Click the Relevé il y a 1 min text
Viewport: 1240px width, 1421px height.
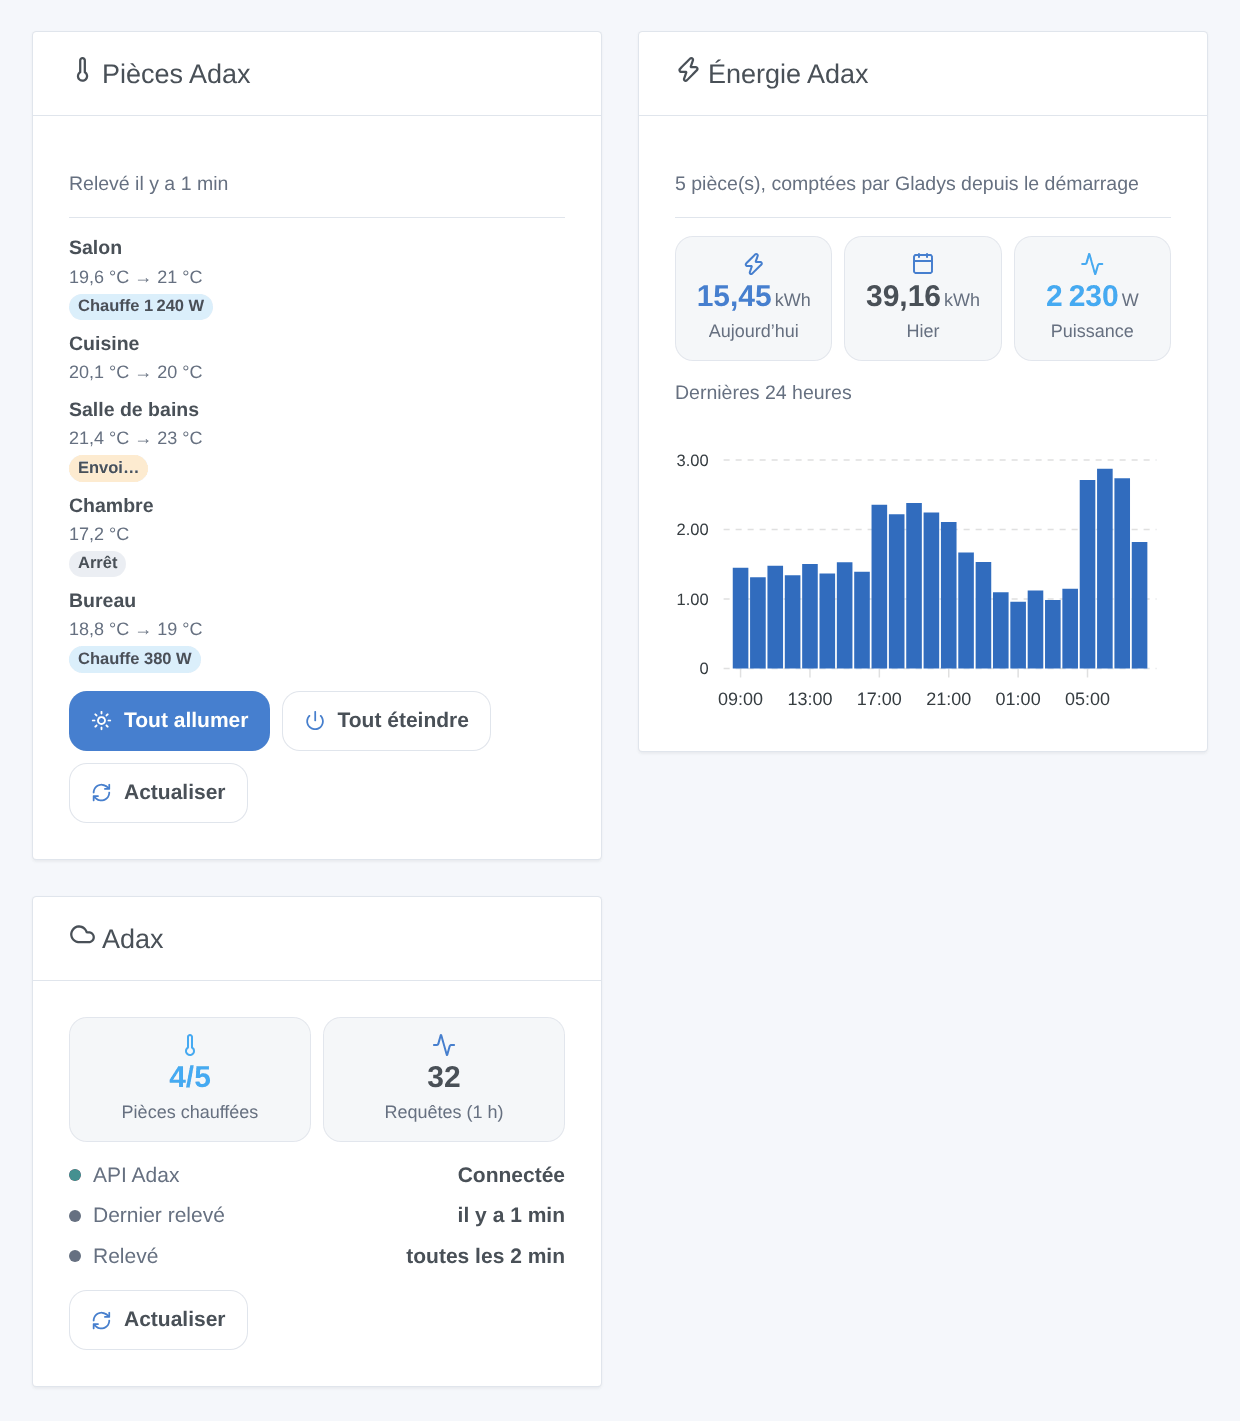tap(149, 183)
